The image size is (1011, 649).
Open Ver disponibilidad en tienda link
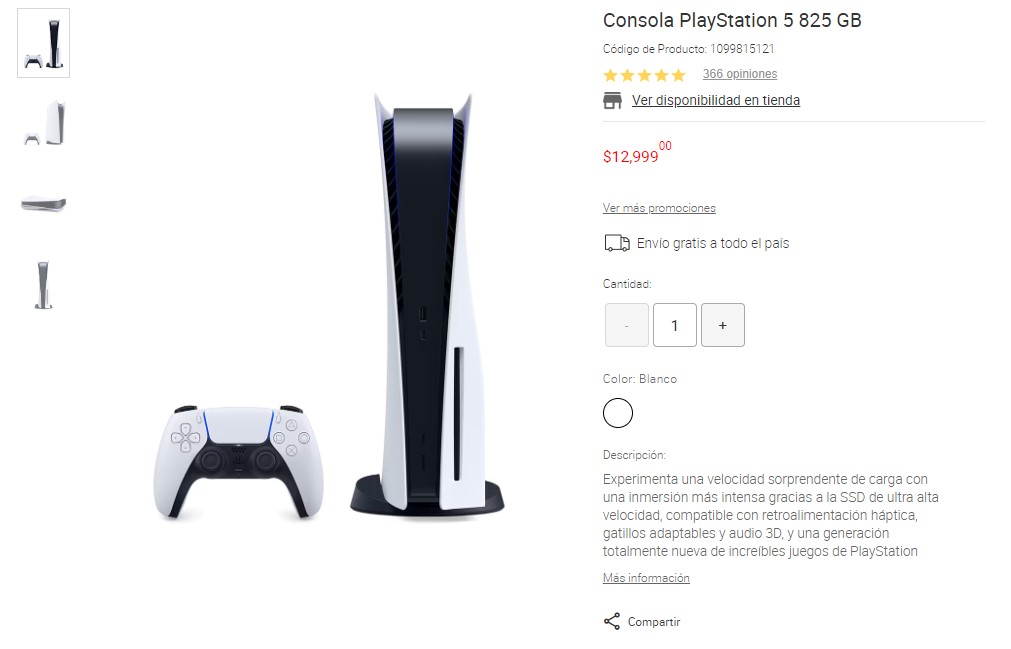point(716,101)
